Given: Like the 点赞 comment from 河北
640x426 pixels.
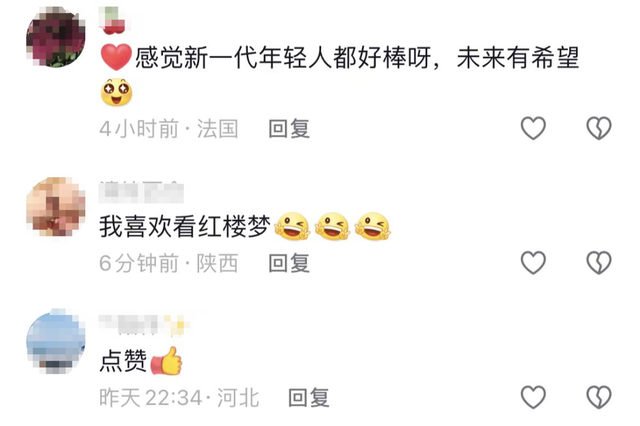Looking at the screenshot, I should [x=533, y=397].
